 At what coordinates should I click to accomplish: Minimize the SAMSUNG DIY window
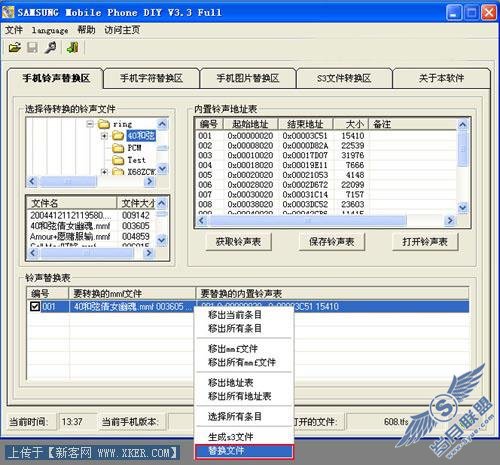tap(454, 13)
